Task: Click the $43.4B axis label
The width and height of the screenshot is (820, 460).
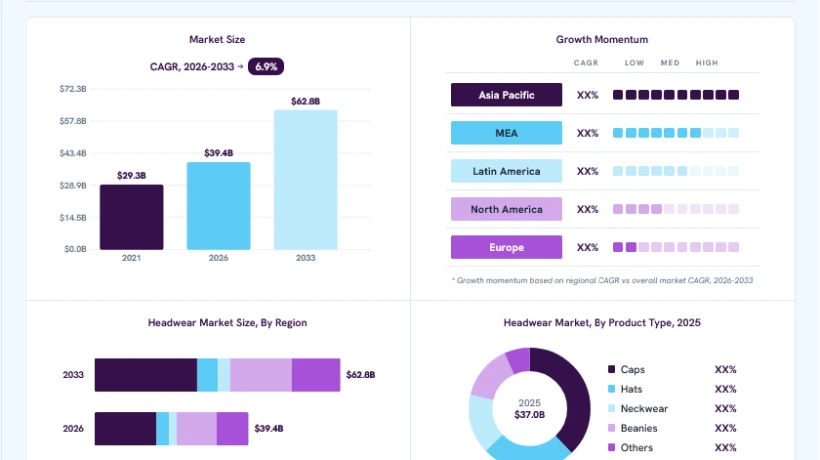Action: tap(73, 153)
